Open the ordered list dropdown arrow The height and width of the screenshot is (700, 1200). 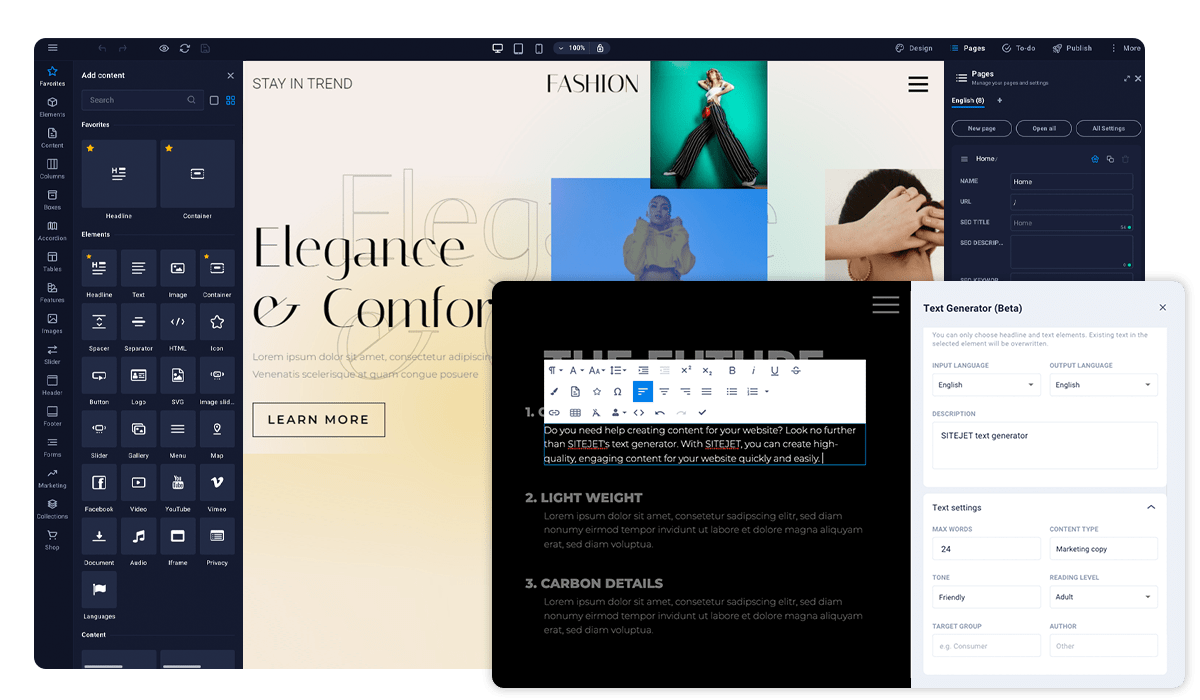767,391
